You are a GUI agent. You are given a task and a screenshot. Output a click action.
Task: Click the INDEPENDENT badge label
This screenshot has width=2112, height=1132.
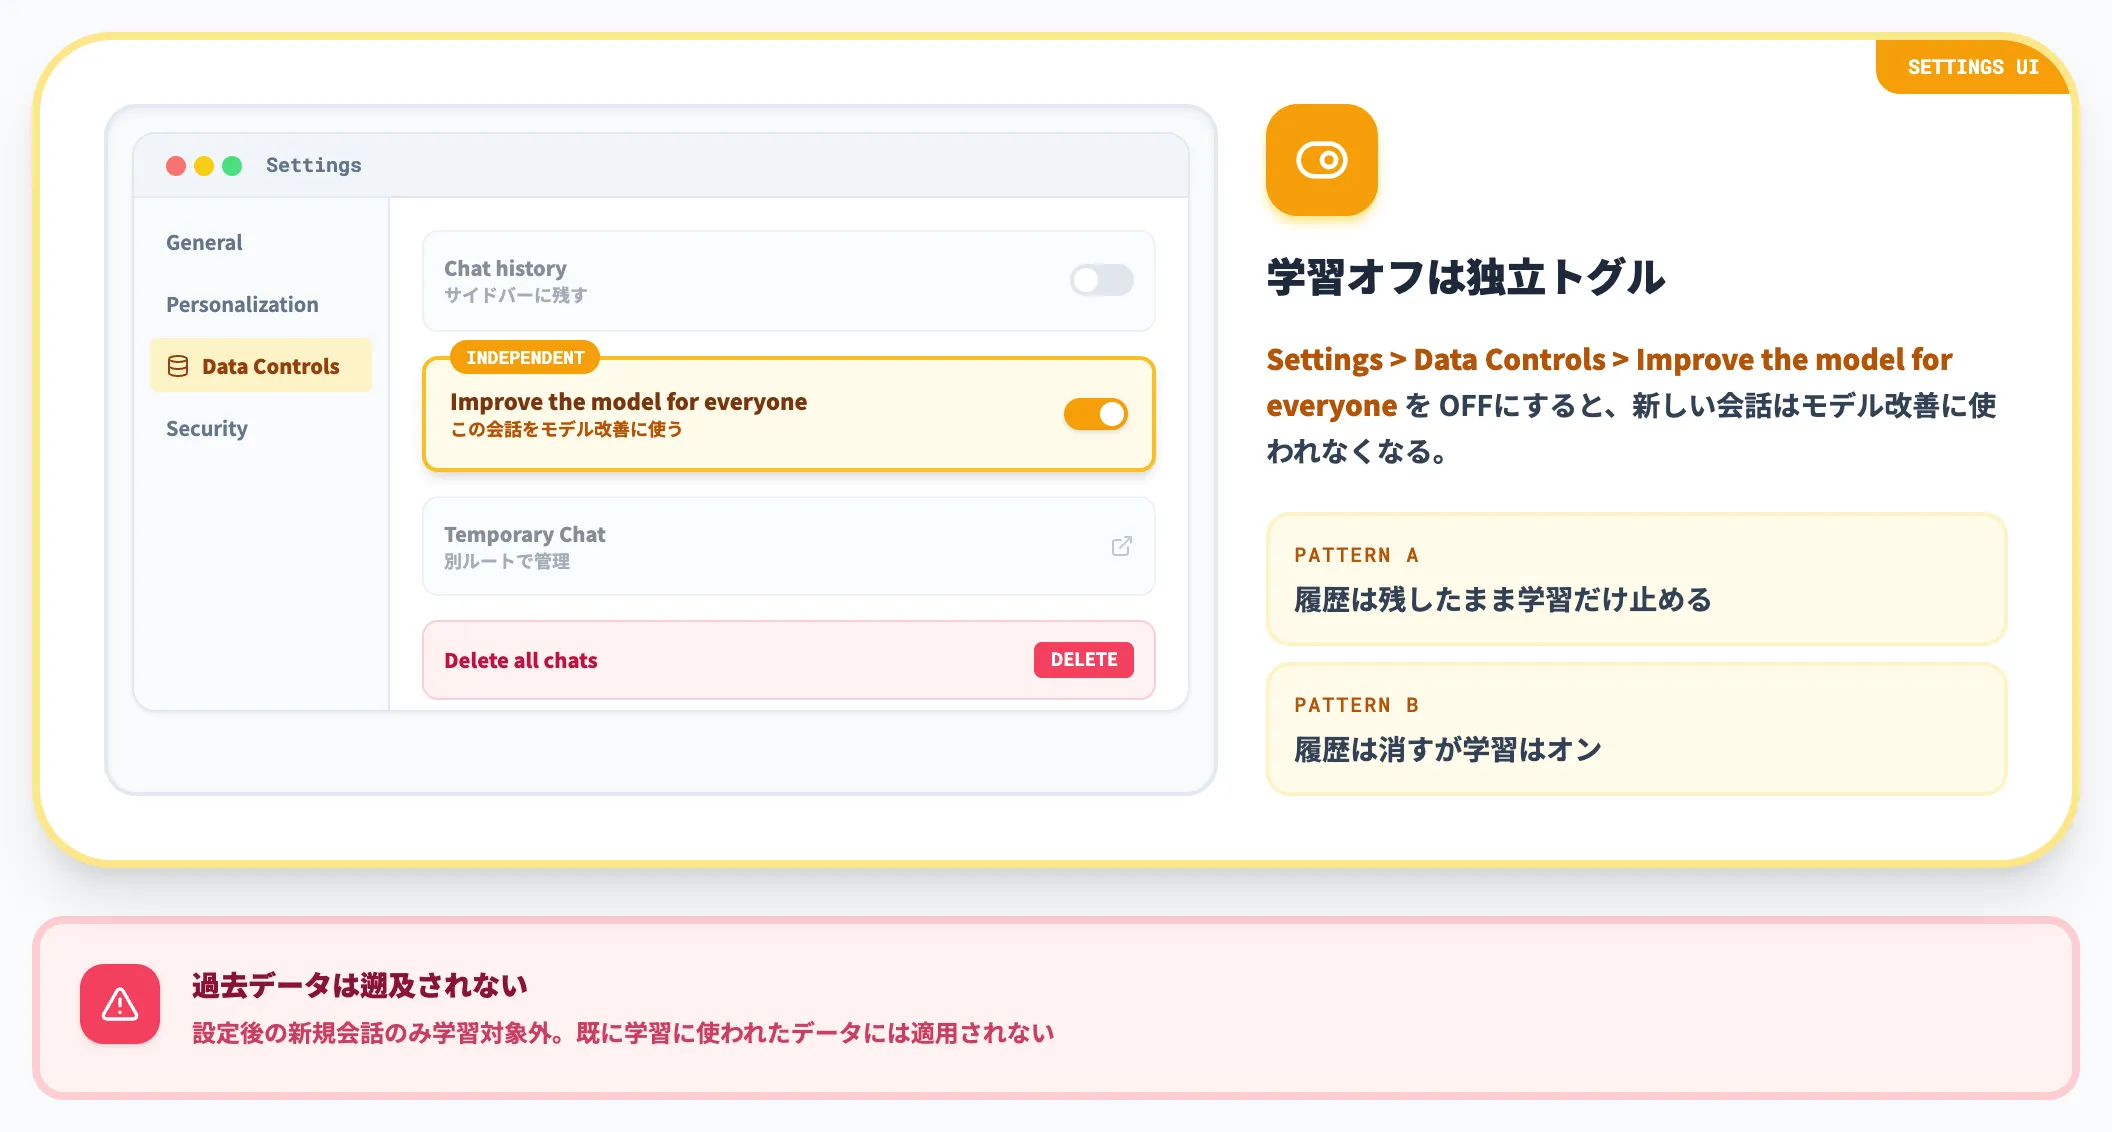525,357
